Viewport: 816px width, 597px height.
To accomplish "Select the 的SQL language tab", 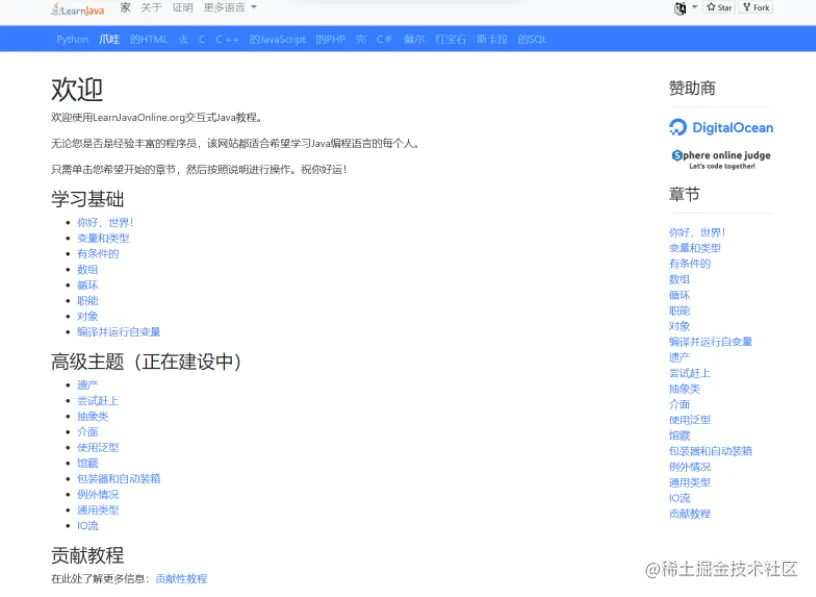I will (532, 39).
